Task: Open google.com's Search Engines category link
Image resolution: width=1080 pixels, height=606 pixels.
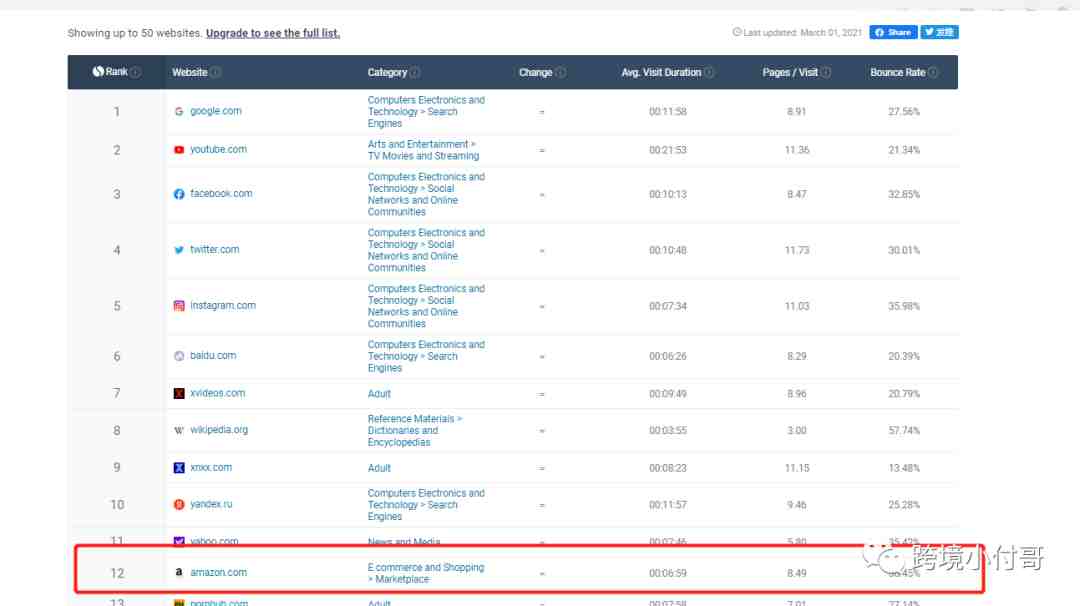Action: click(426, 112)
